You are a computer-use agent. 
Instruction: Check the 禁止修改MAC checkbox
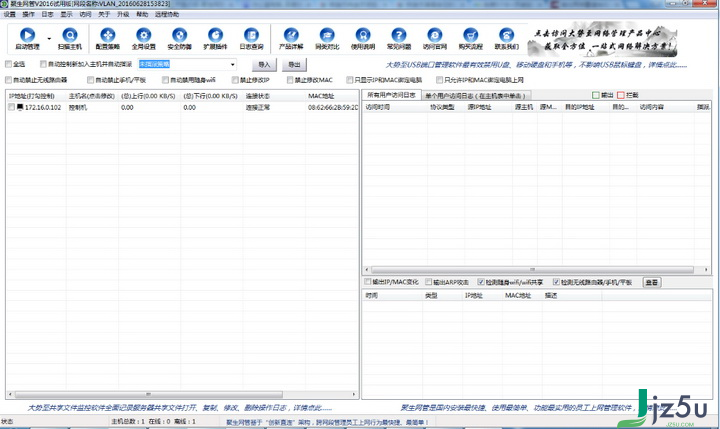pyautogui.click(x=290, y=80)
